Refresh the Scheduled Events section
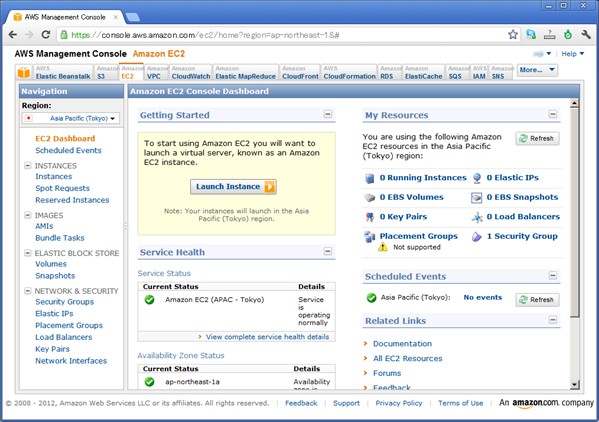This screenshot has width=599, height=422. pos(537,300)
